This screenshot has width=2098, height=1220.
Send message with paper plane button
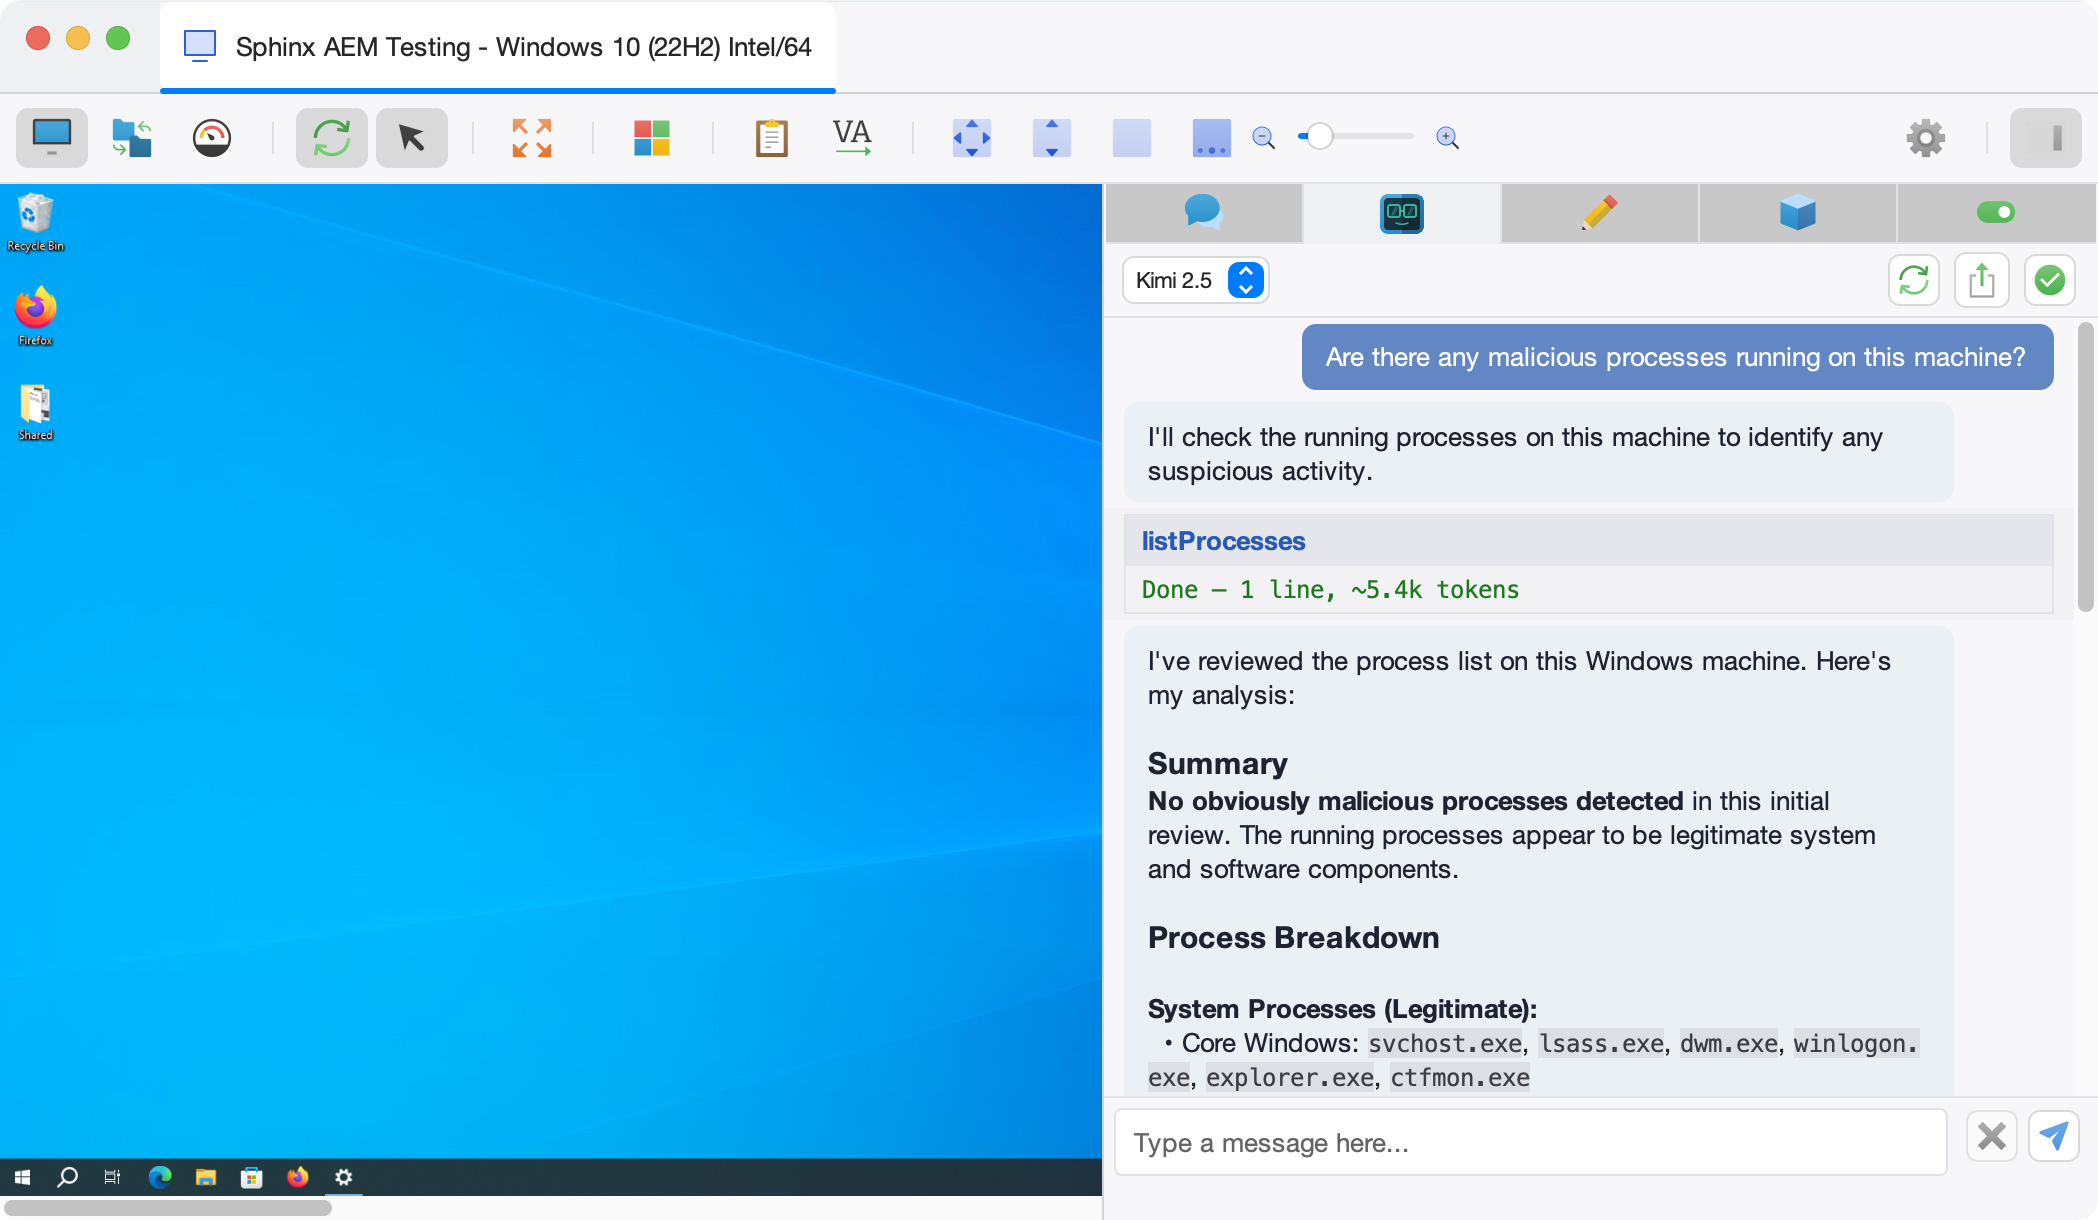coord(2054,1136)
